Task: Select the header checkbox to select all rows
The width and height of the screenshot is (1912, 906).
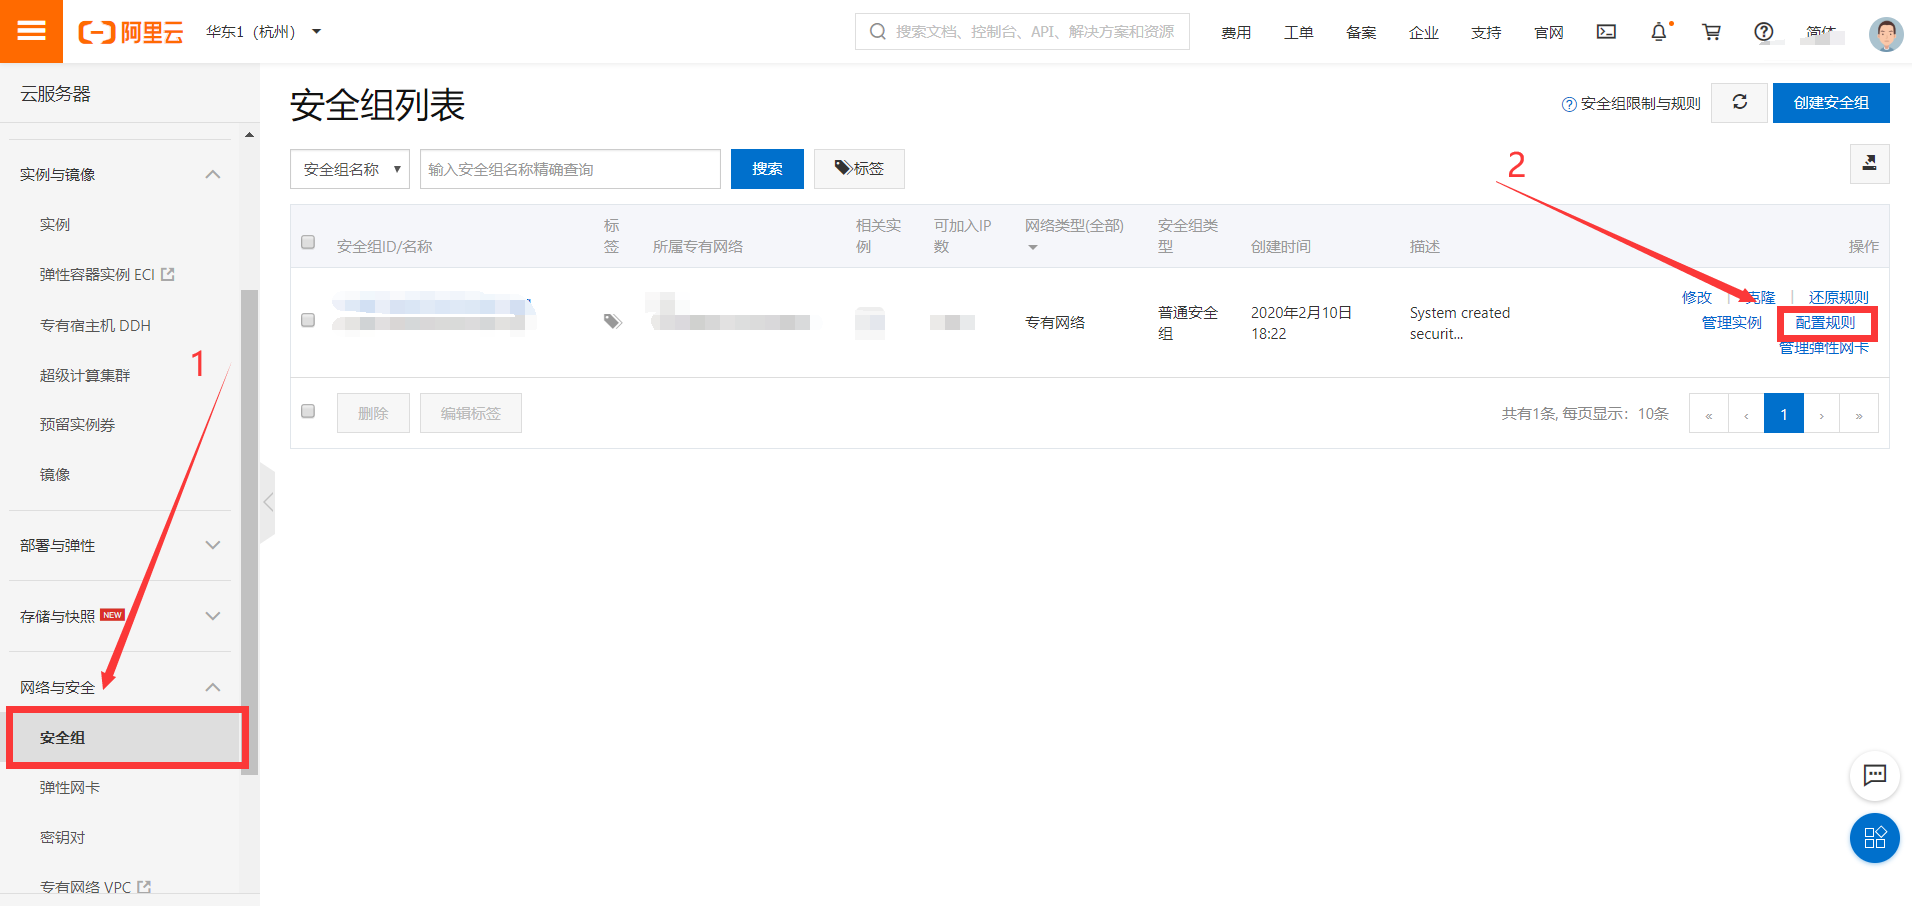Action: 307,242
